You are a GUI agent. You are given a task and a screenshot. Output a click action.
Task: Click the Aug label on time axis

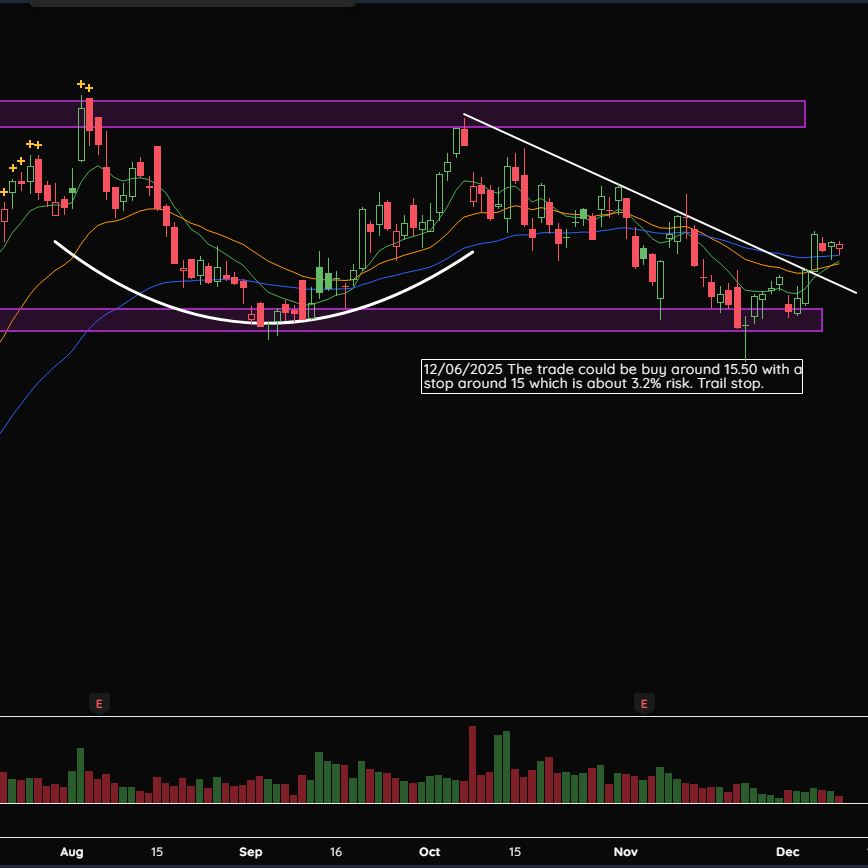(71, 852)
